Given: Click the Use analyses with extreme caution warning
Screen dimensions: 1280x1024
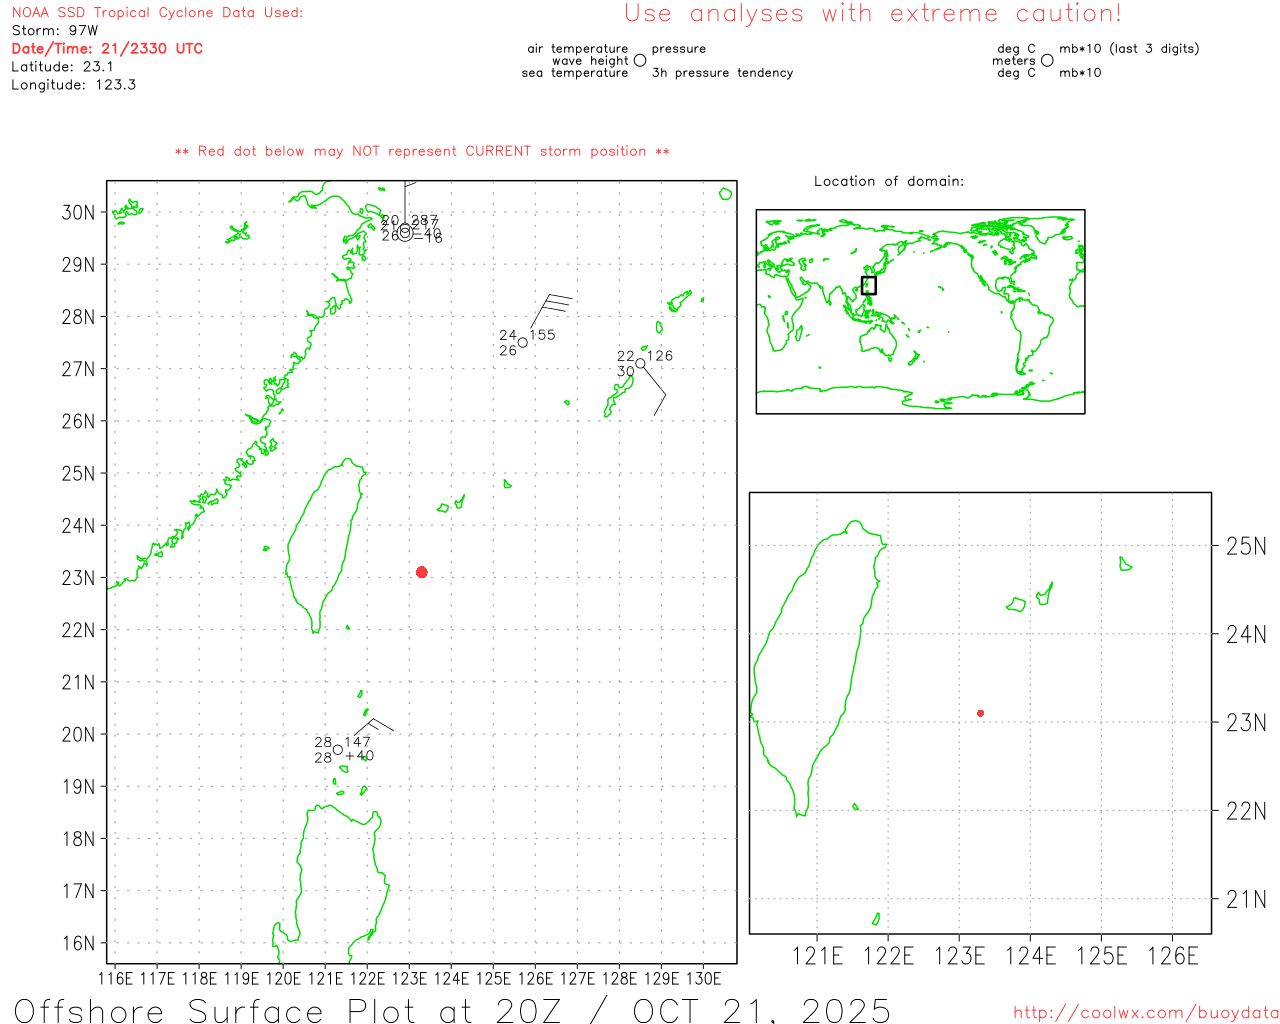Looking at the screenshot, I should click(873, 13).
